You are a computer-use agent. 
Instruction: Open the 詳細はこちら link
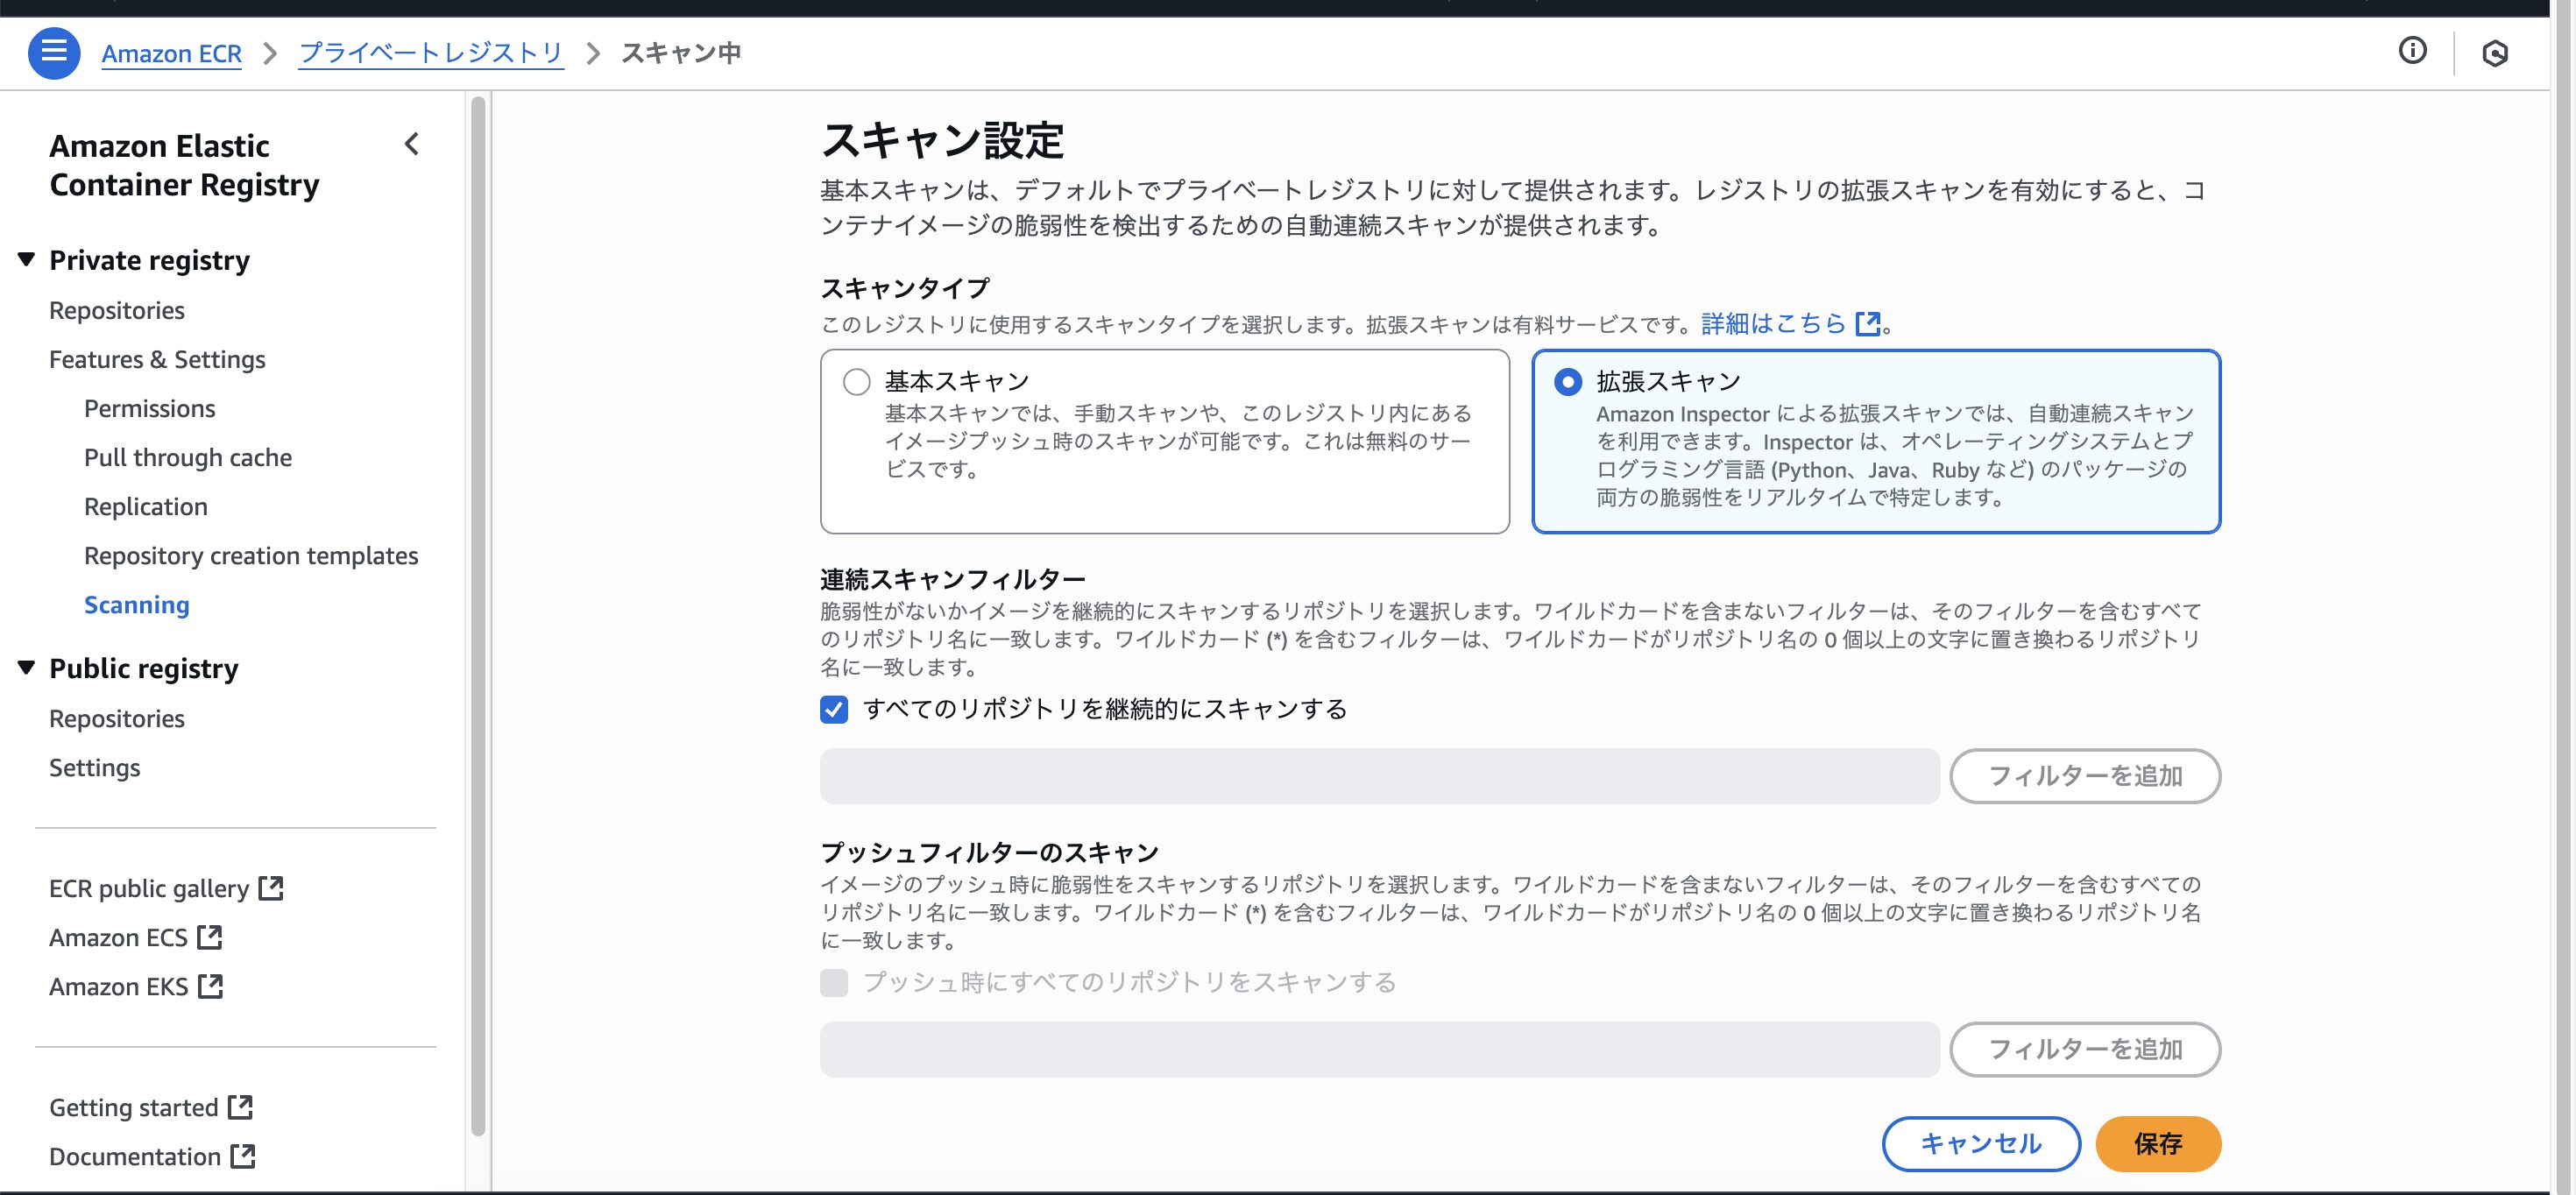[1773, 324]
